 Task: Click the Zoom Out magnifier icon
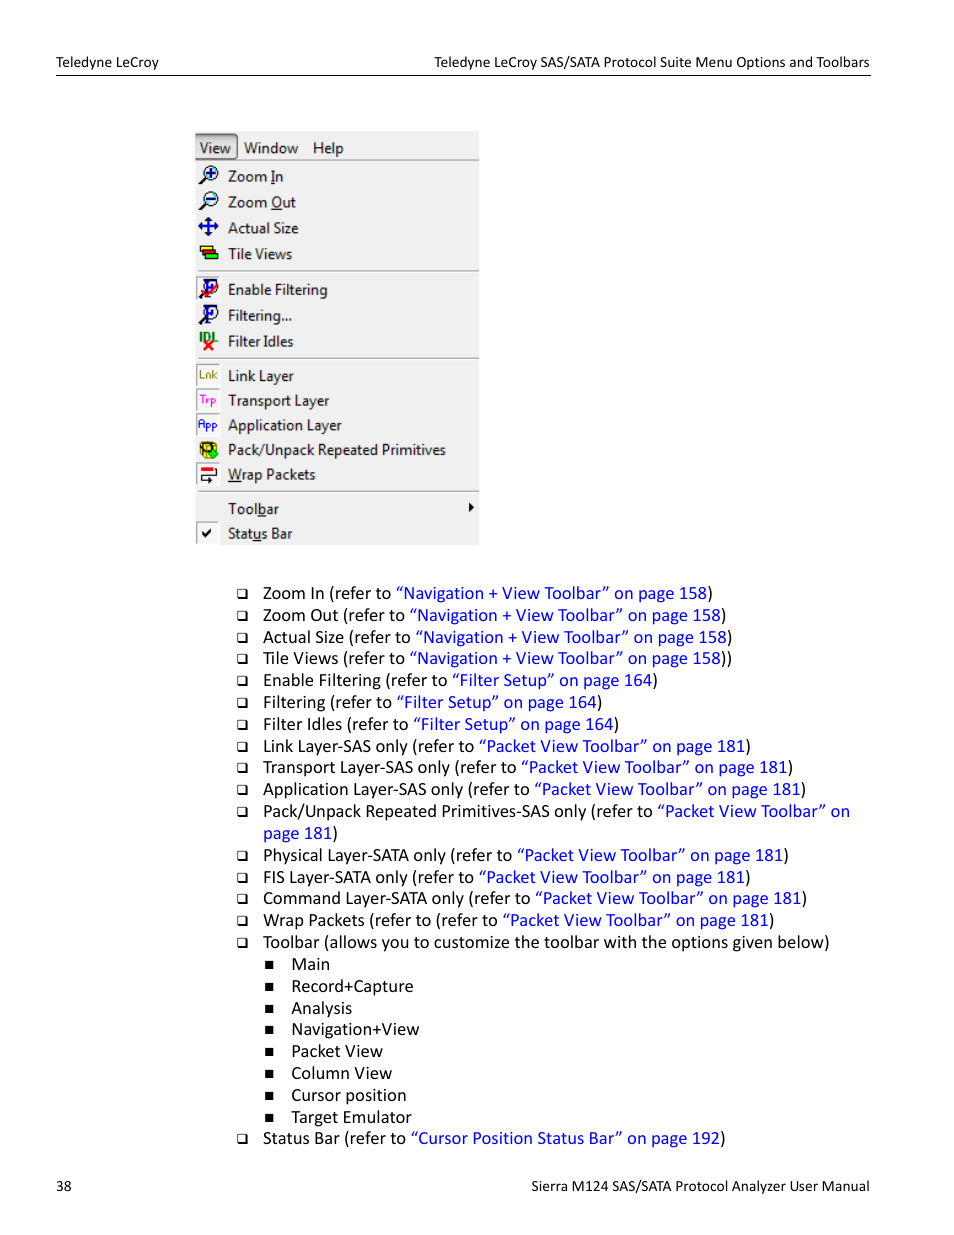208,201
